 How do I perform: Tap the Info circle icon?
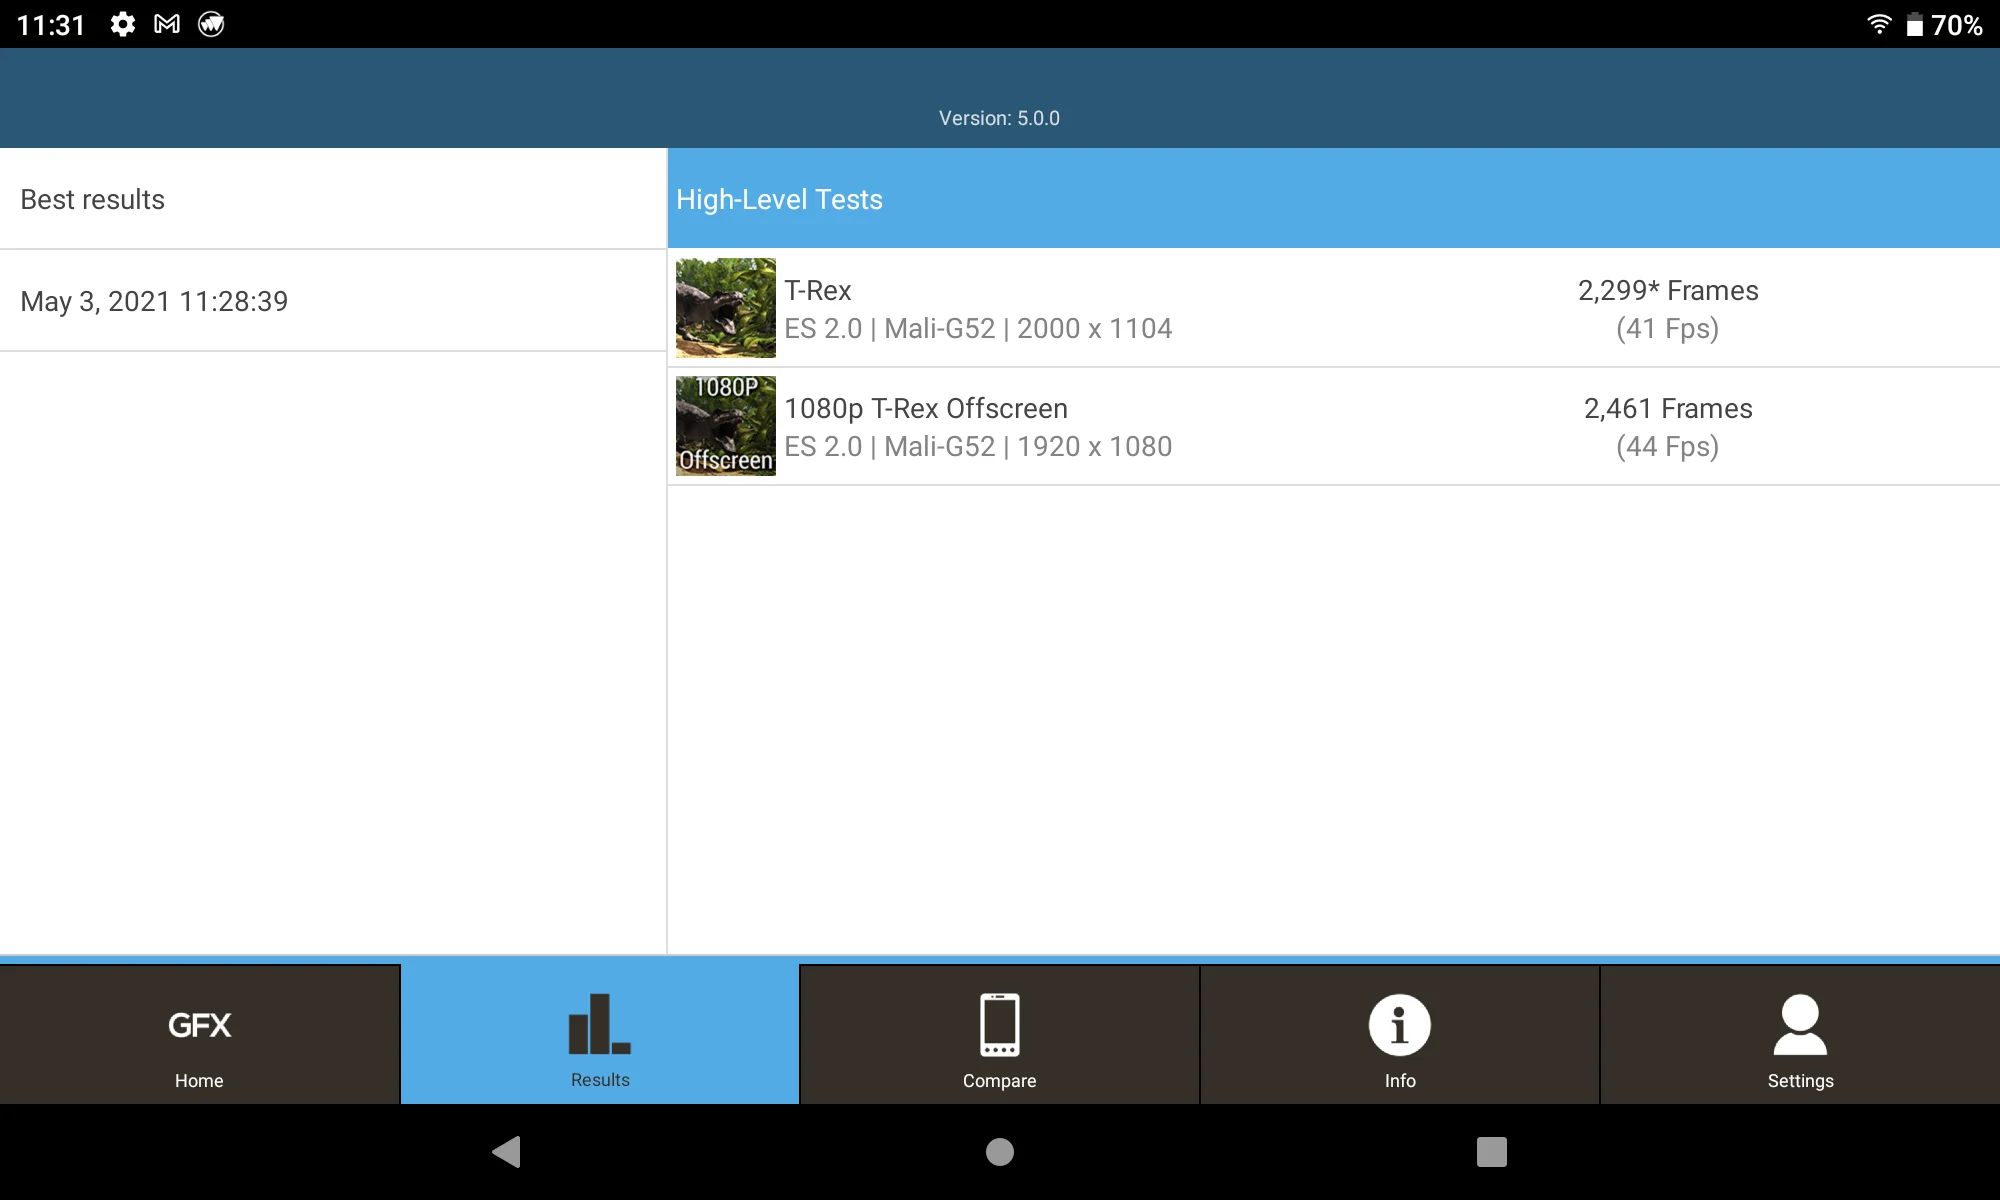(1399, 1025)
